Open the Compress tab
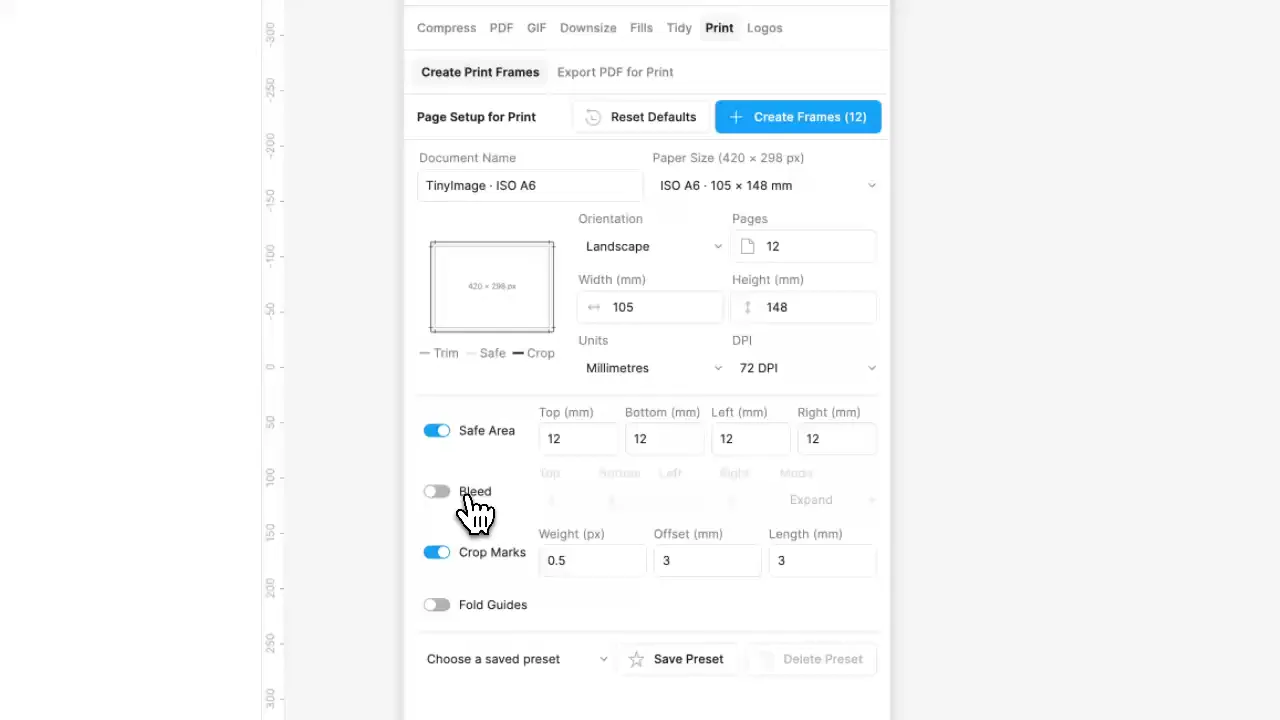 click(x=446, y=28)
